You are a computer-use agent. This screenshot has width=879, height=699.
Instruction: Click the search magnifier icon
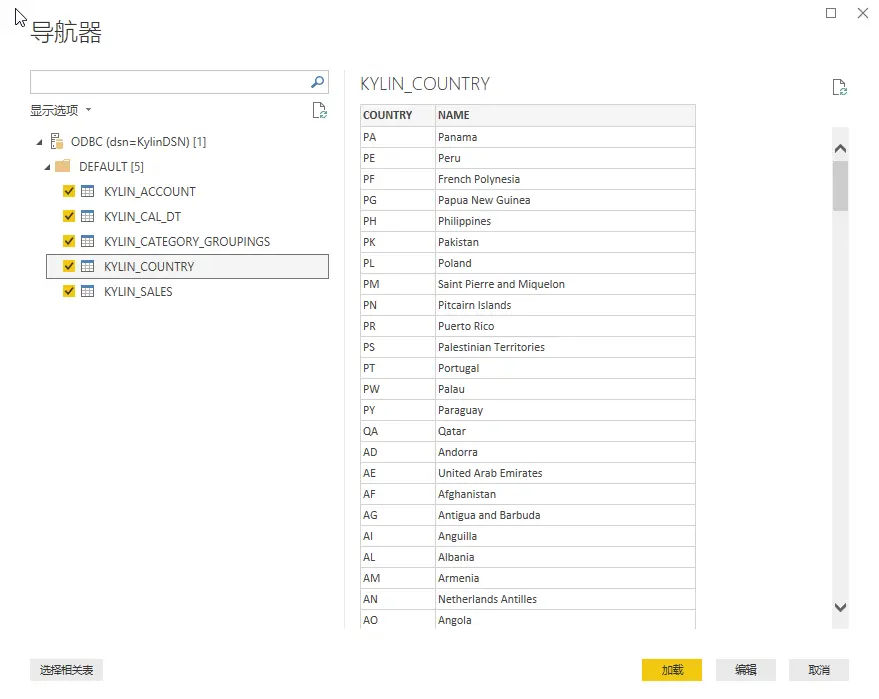point(317,82)
